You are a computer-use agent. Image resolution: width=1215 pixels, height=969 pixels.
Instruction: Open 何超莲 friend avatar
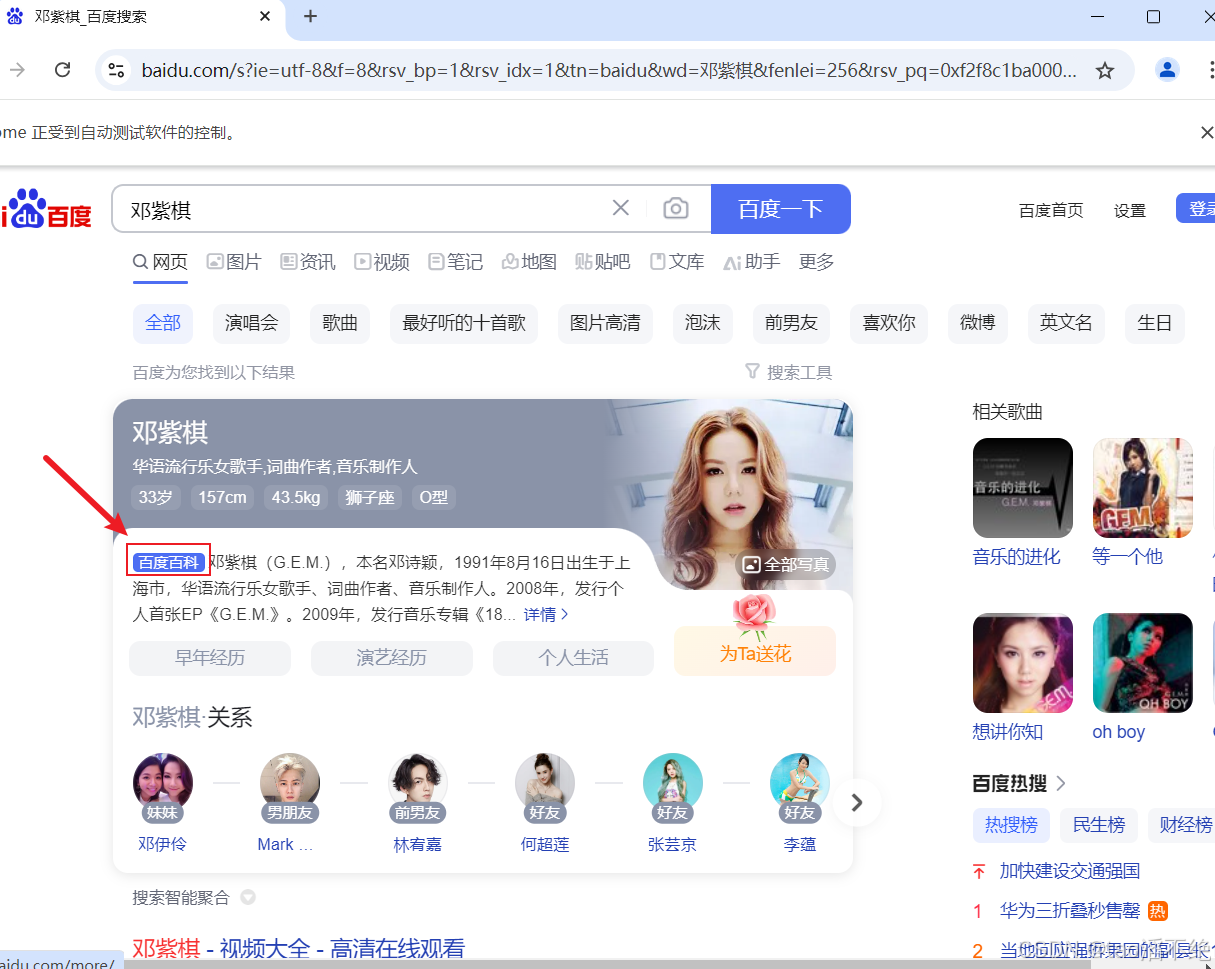[545, 783]
